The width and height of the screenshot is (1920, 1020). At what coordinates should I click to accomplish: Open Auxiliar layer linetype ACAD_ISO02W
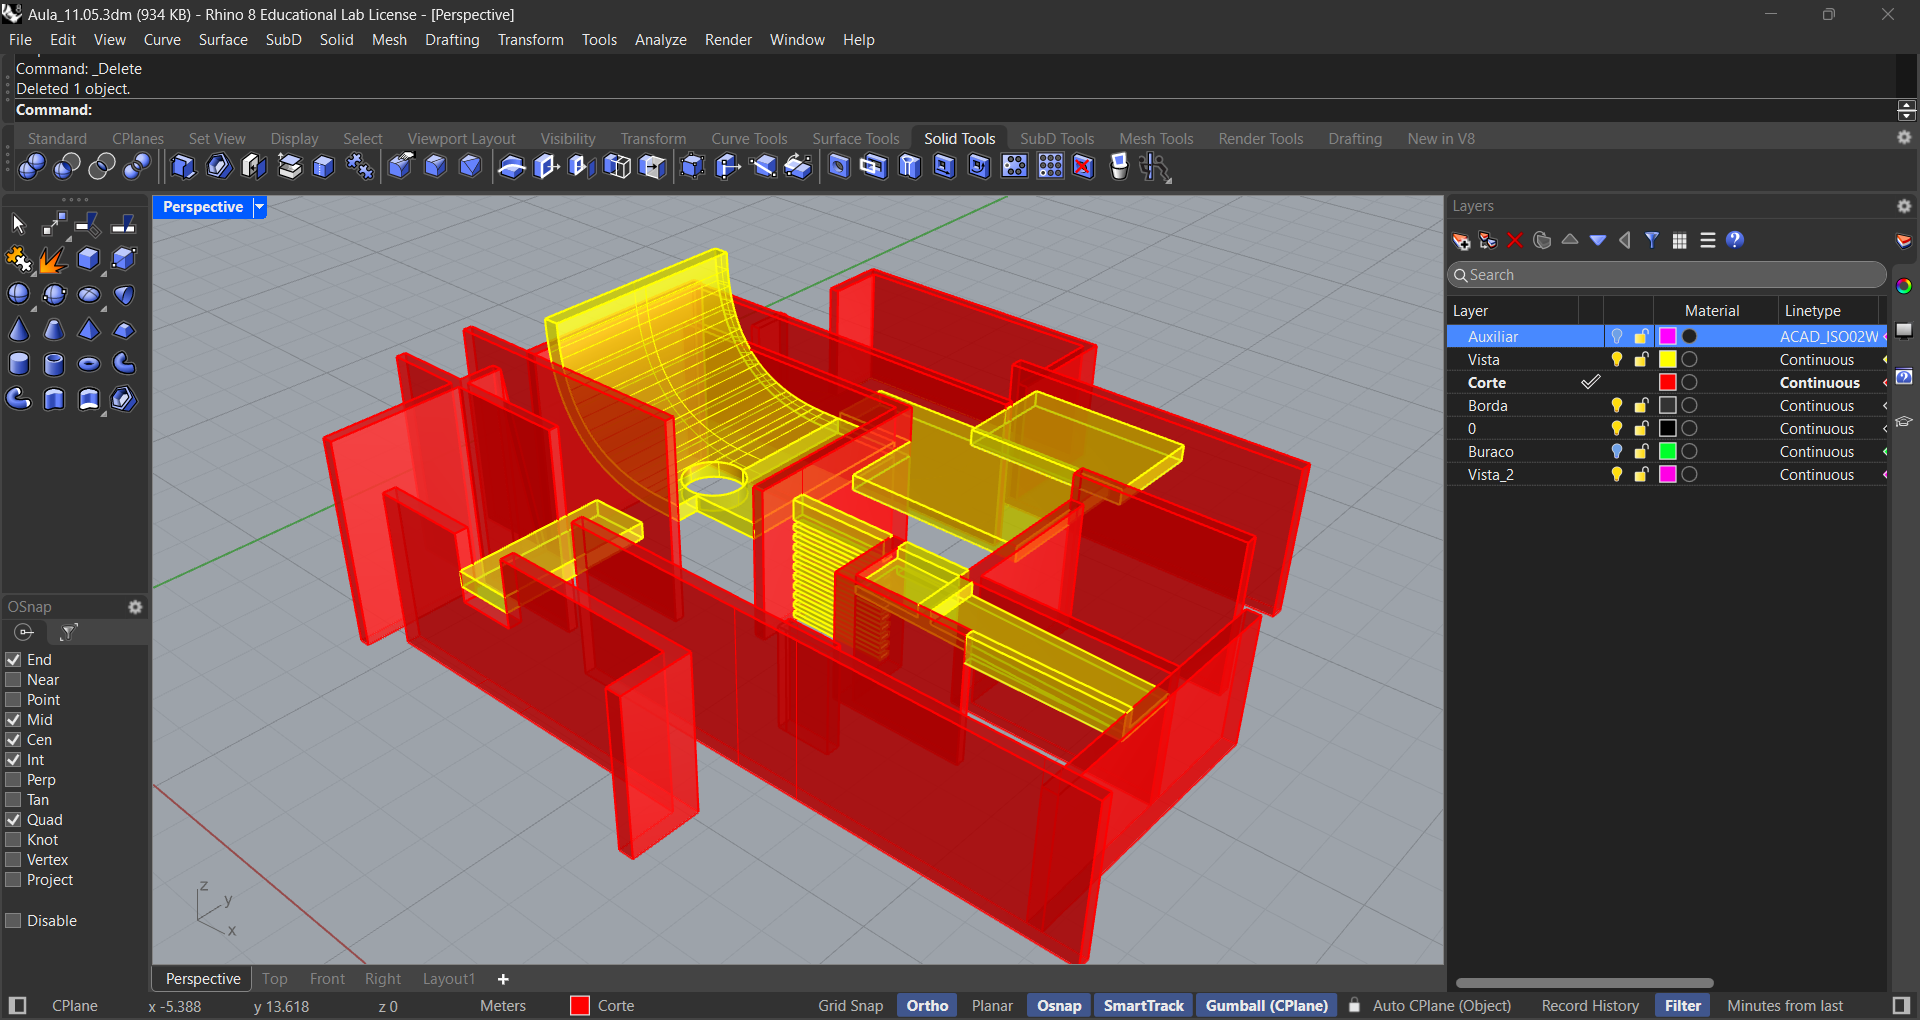[x=1828, y=337]
